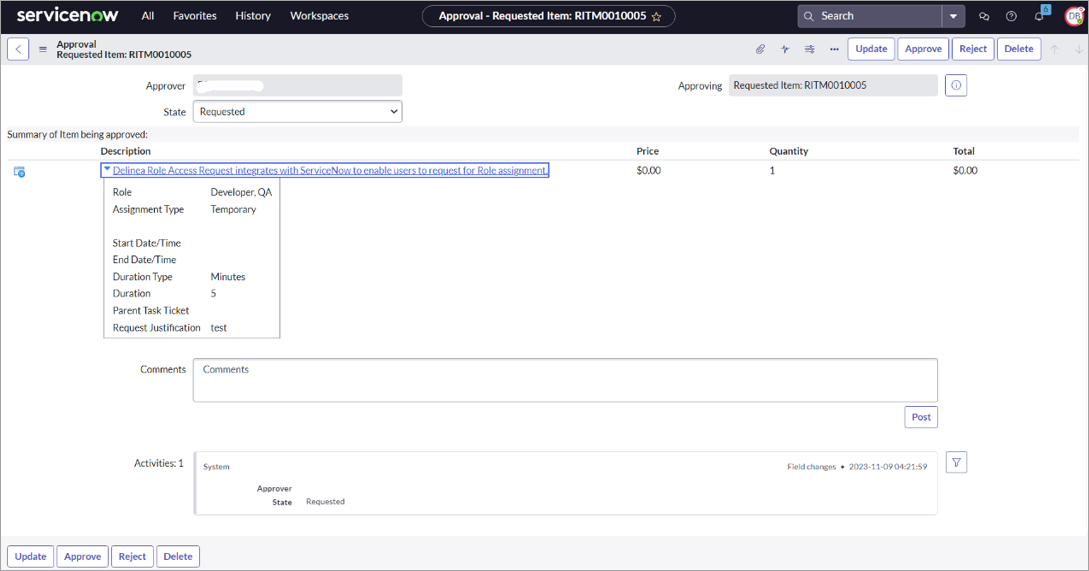
Task: Click info icon next to Approving field
Action: [956, 86]
